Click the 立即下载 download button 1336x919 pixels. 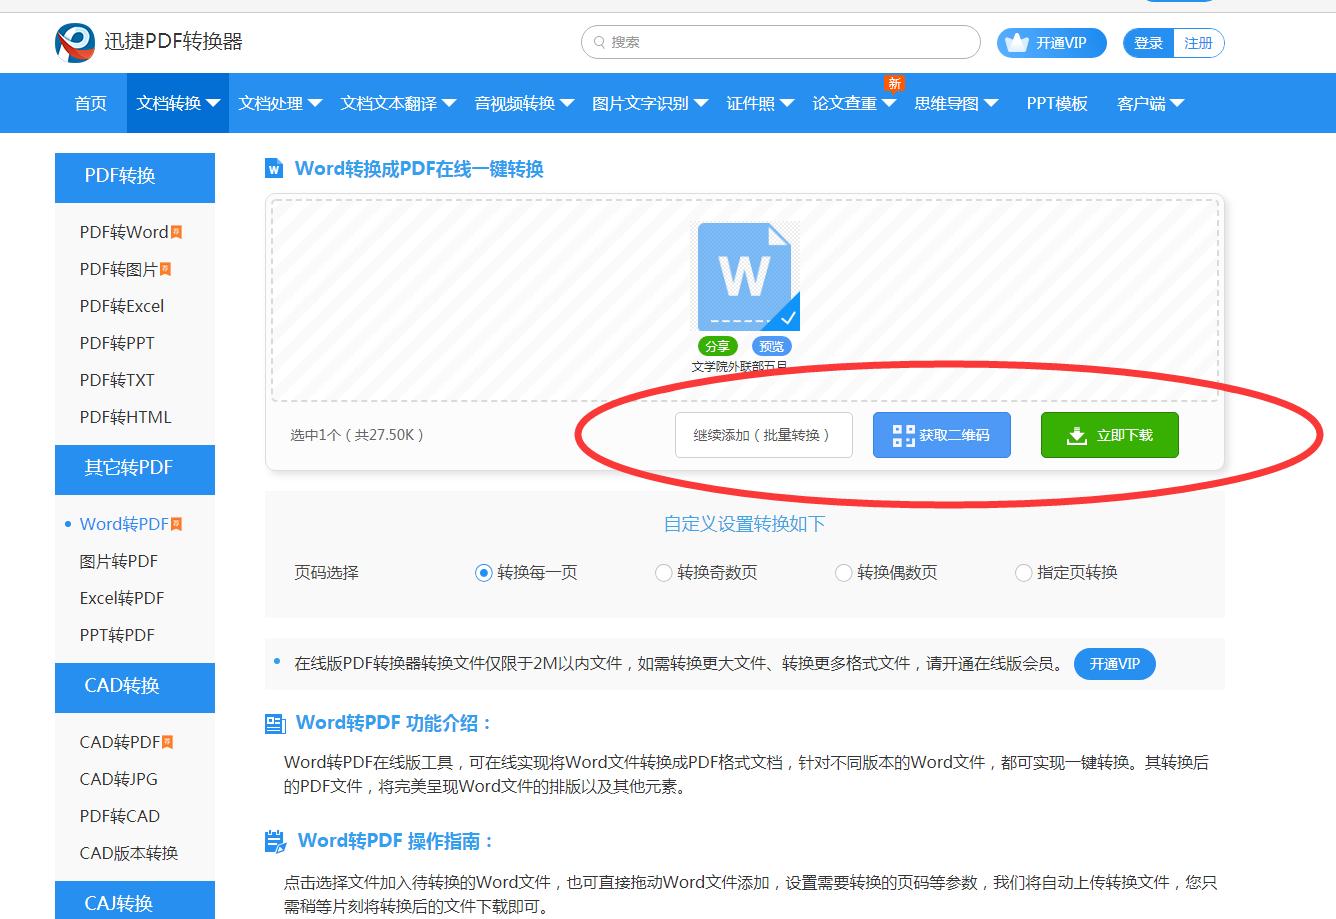pyautogui.click(x=1109, y=435)
